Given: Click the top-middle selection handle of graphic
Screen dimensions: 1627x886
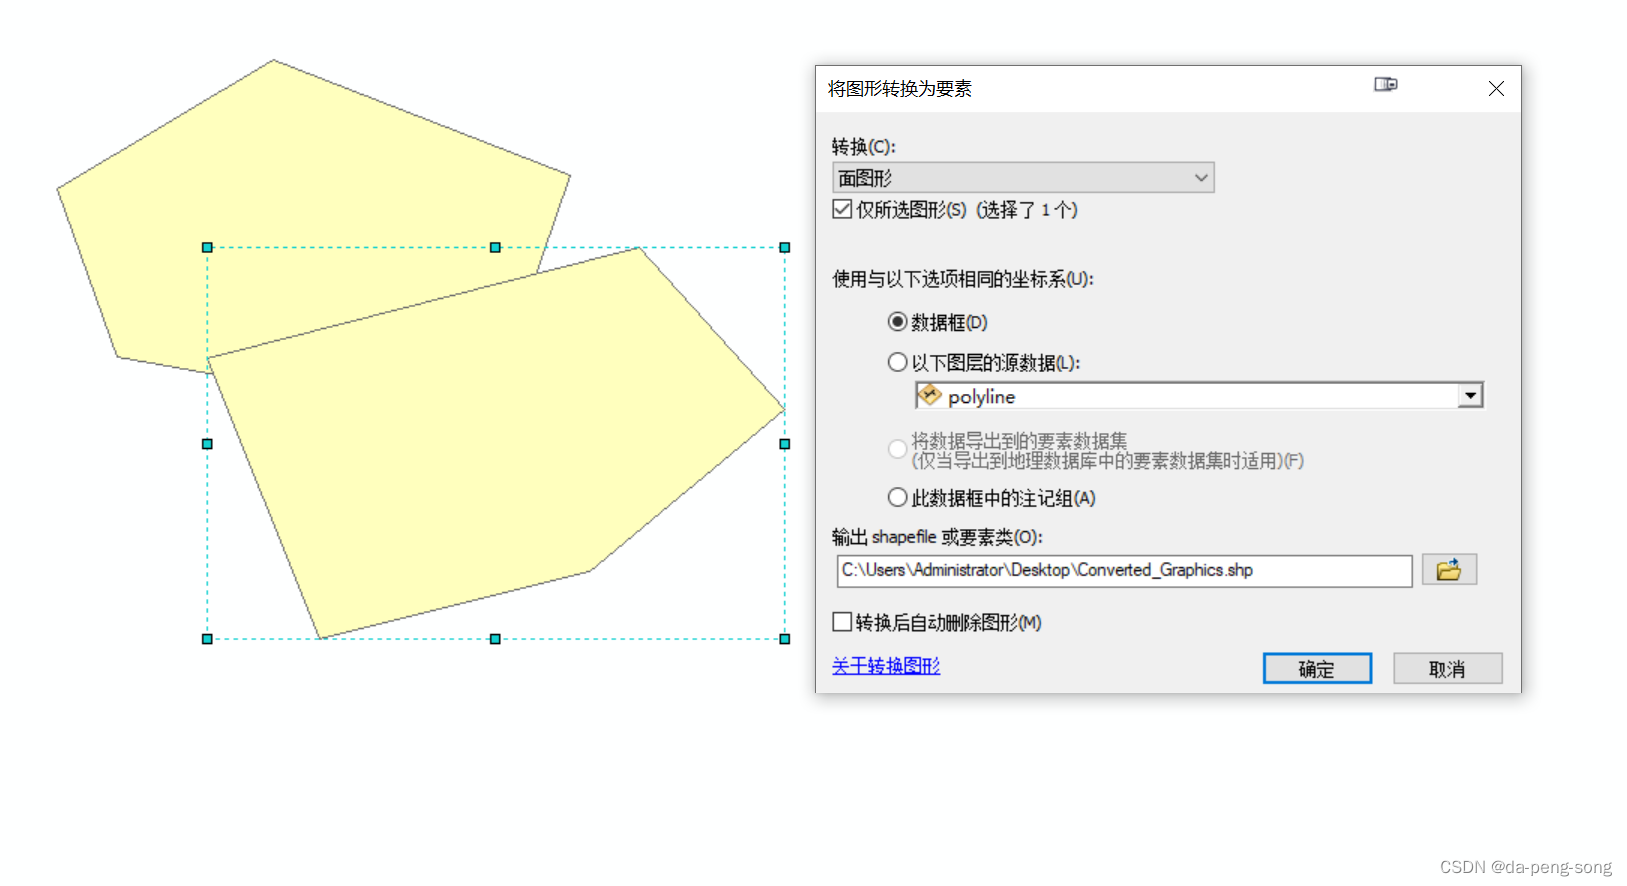Looking at the screenshot, I should [x=495, y=247].
